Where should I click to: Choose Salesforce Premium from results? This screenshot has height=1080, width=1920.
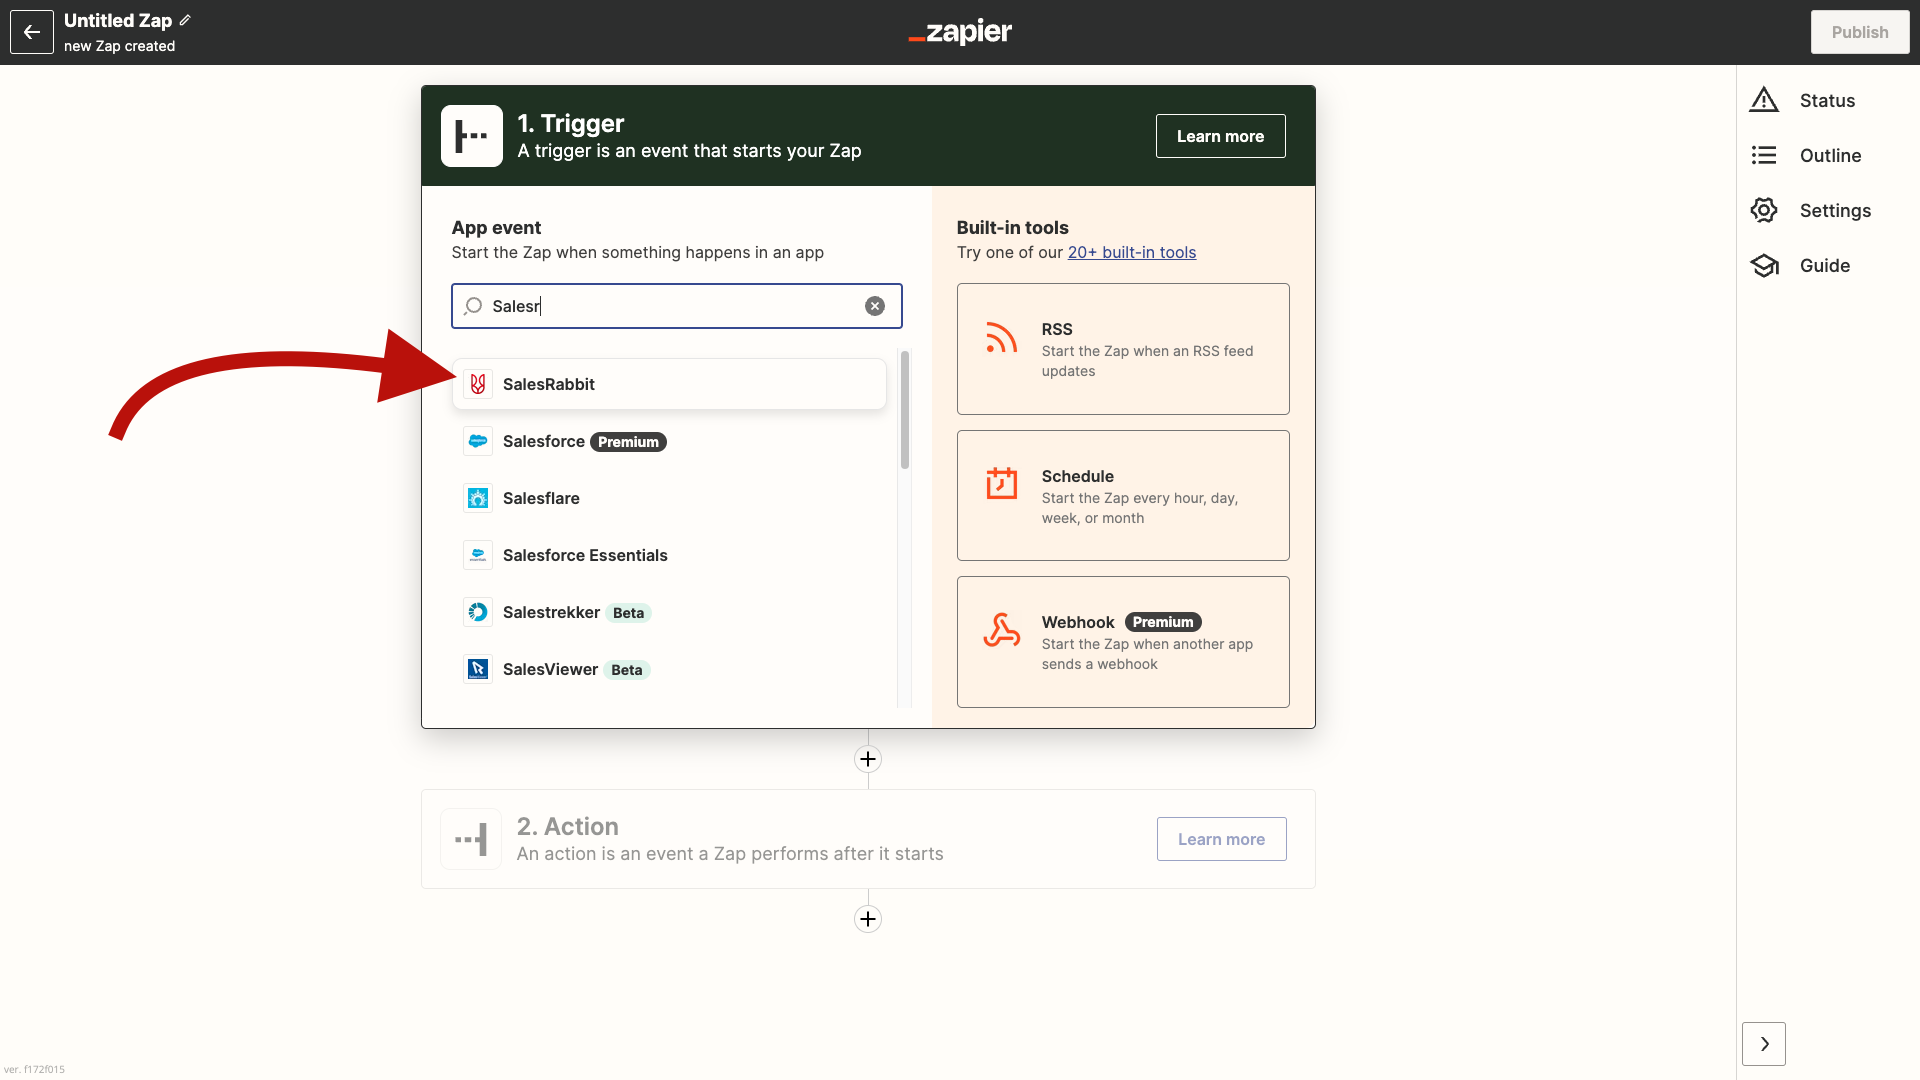click(669, 441)
